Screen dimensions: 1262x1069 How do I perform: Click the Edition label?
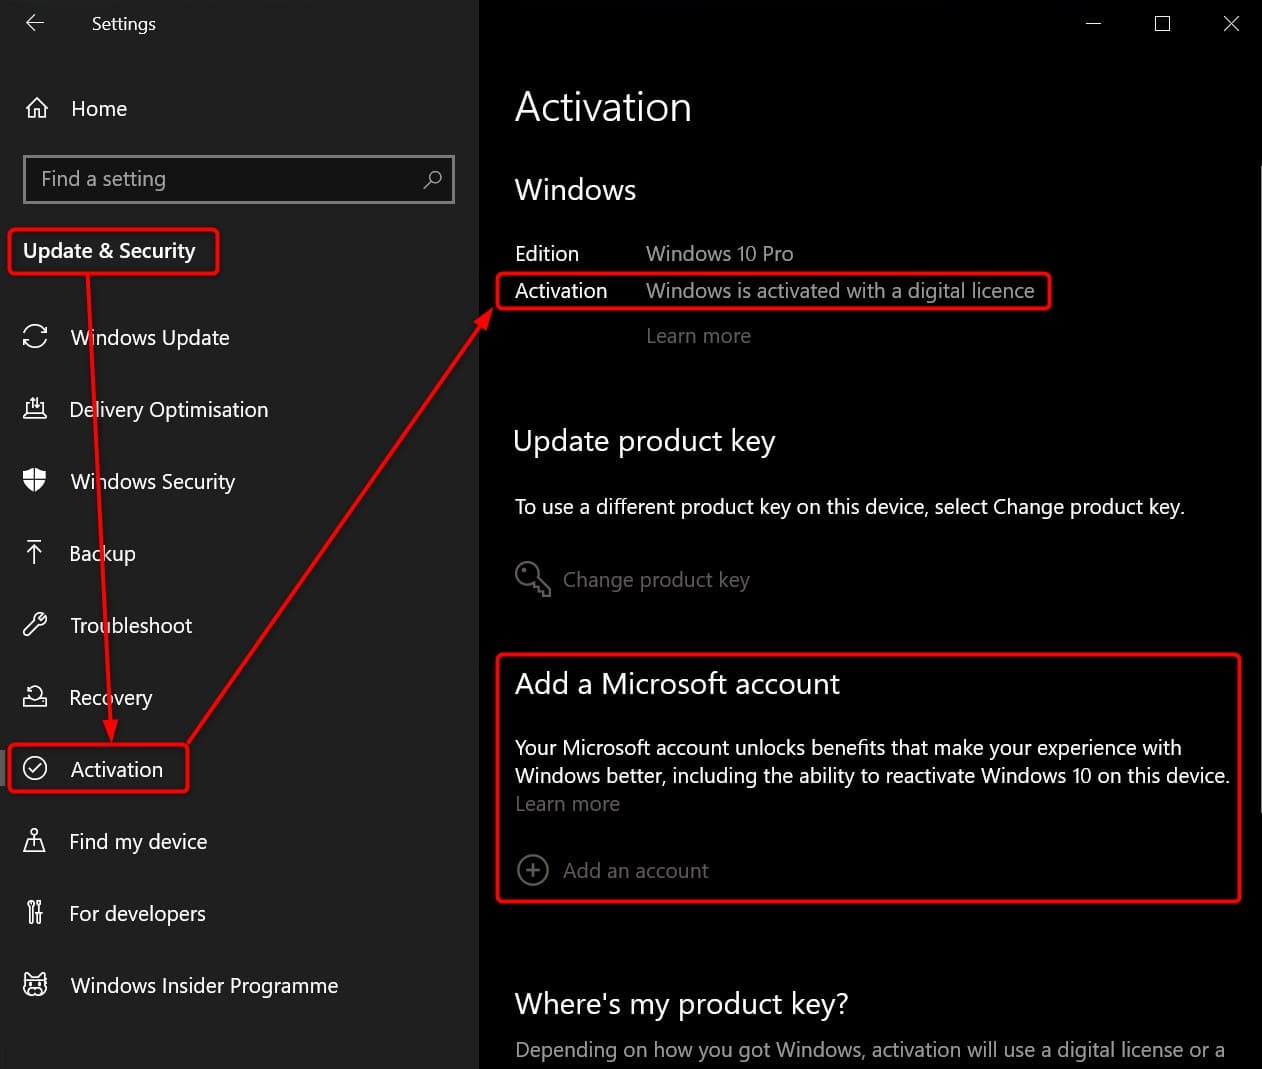pos(547,254)
